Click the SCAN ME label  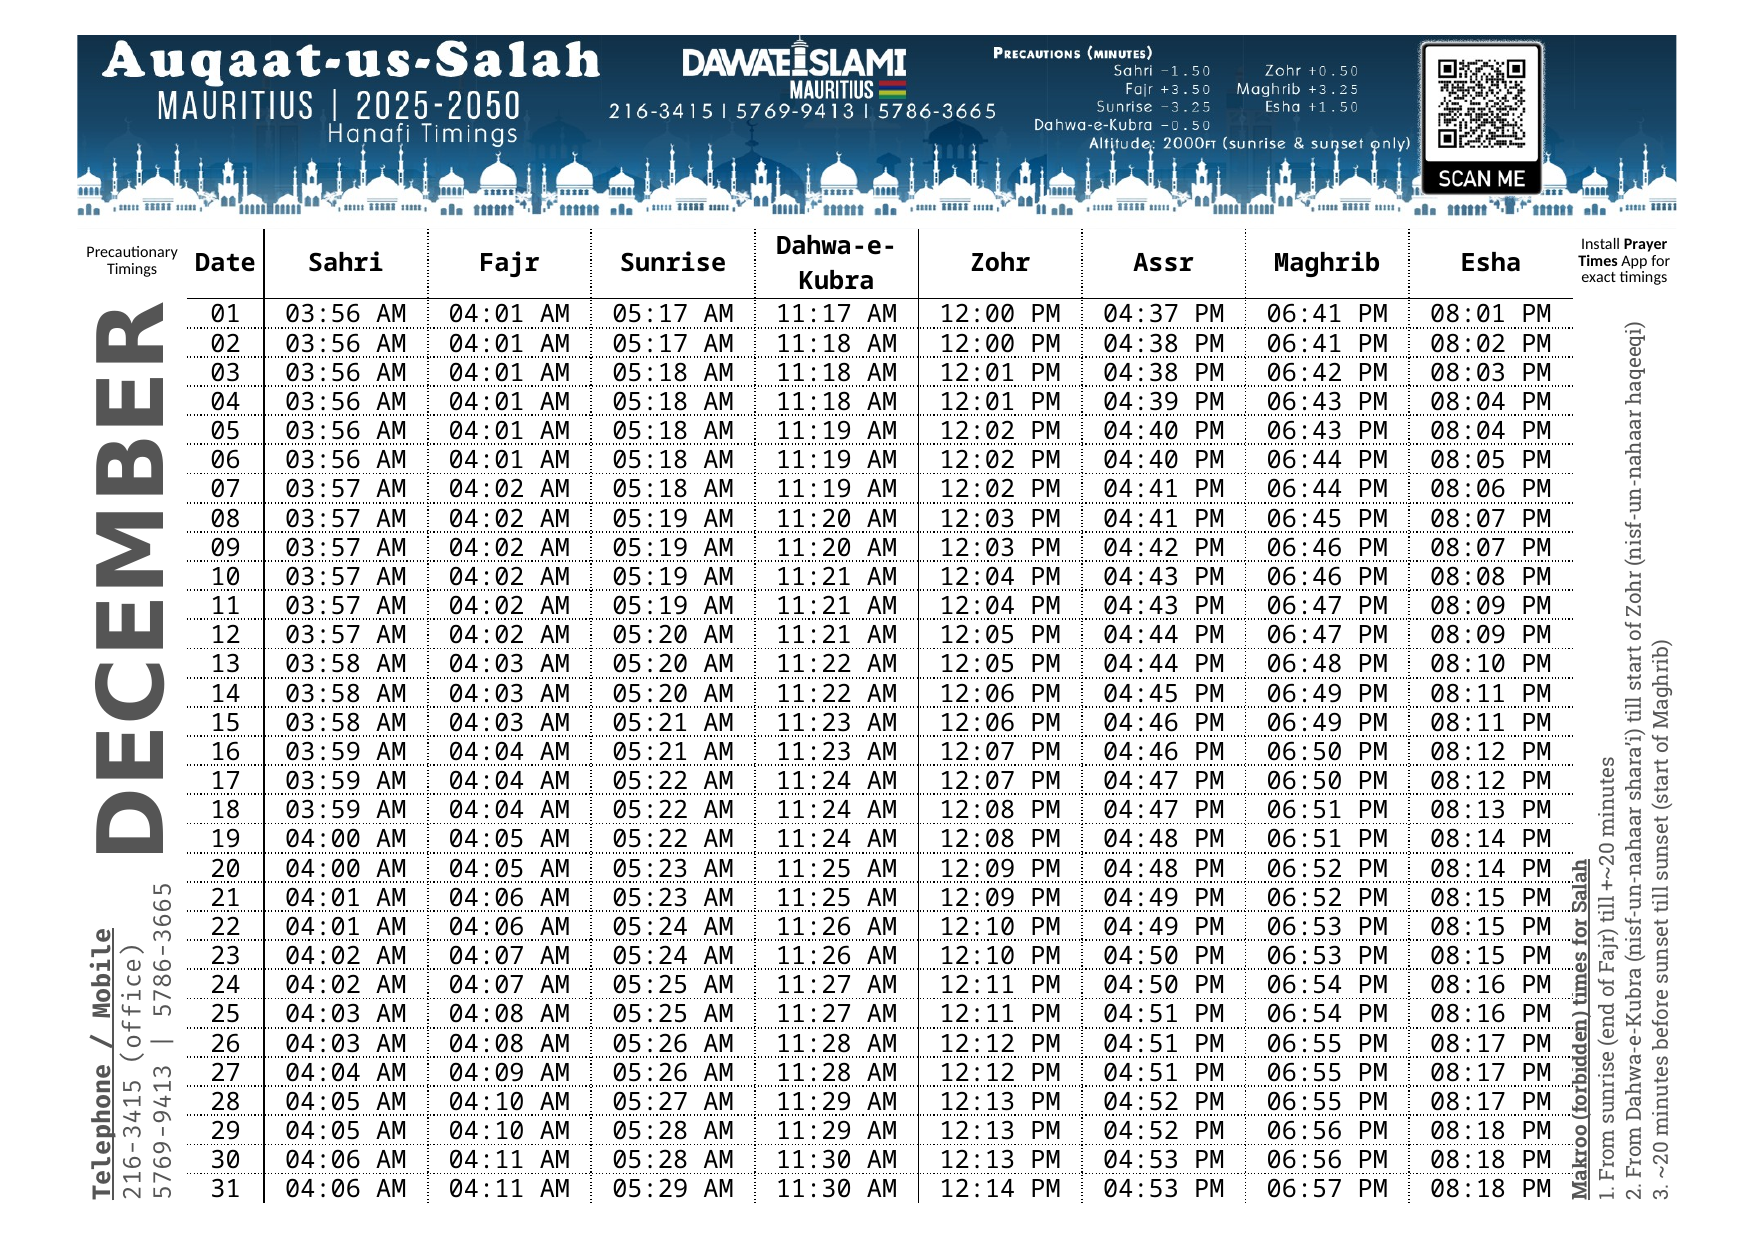click(1481, 179)
